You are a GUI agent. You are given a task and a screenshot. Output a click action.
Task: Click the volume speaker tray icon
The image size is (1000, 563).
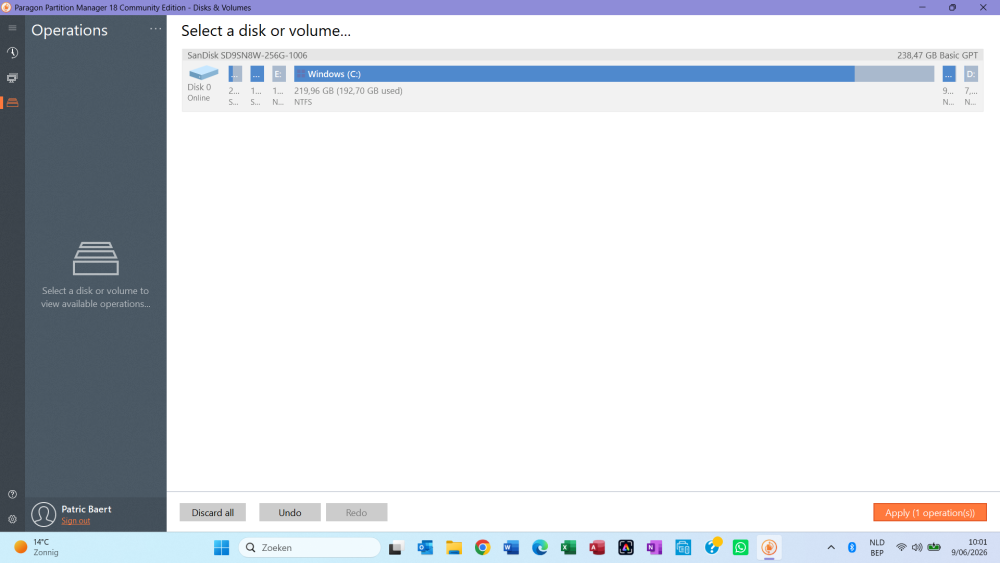[x=917, y=547]
